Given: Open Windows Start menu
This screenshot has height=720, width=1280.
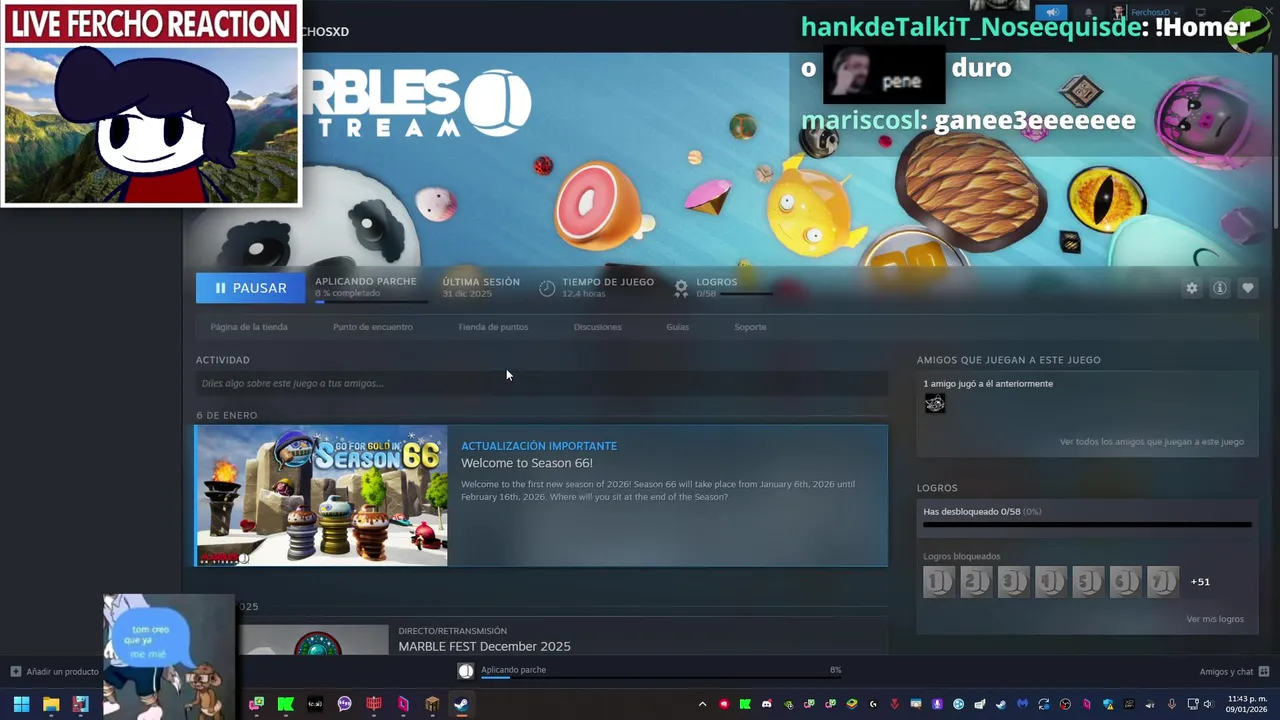Looking at the screenshot, I should [x=21, y=704].
